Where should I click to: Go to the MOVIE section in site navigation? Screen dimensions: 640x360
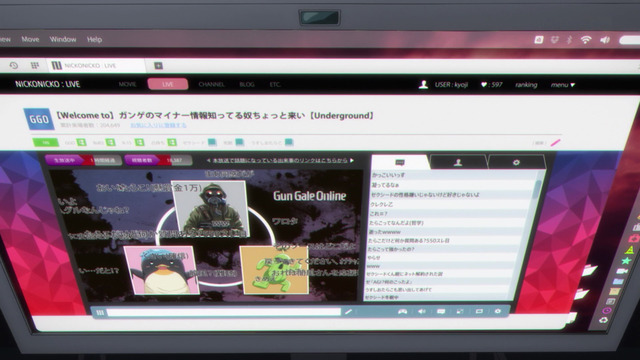click(127, 84)
